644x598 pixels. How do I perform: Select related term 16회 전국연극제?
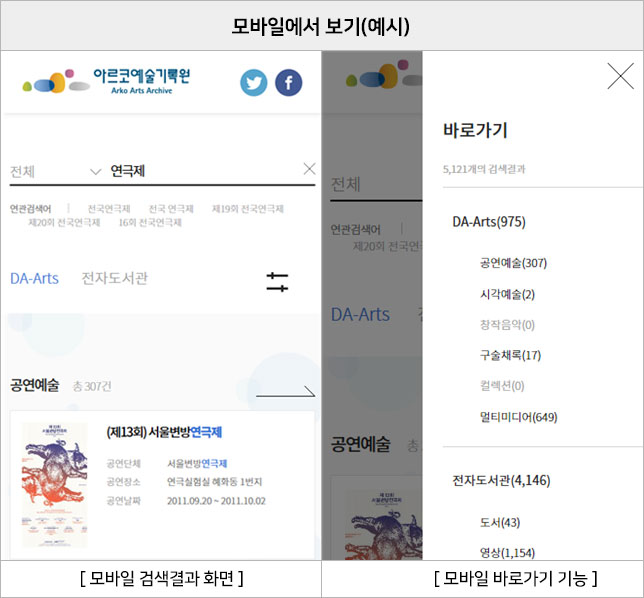pyautogui.click(x=150, y=223)
